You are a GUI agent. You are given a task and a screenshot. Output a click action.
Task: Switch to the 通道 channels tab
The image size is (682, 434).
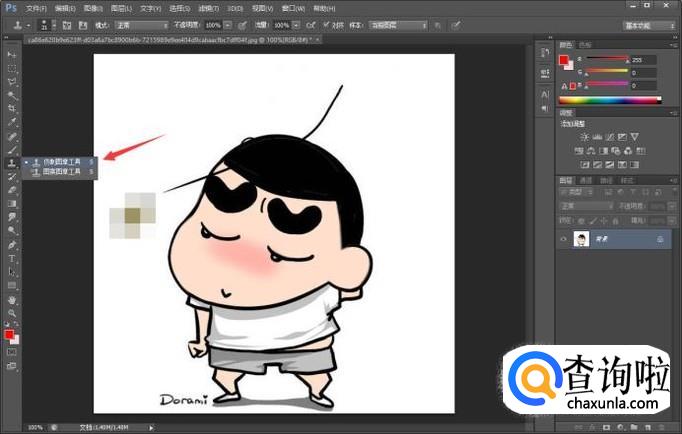(586, 180)
